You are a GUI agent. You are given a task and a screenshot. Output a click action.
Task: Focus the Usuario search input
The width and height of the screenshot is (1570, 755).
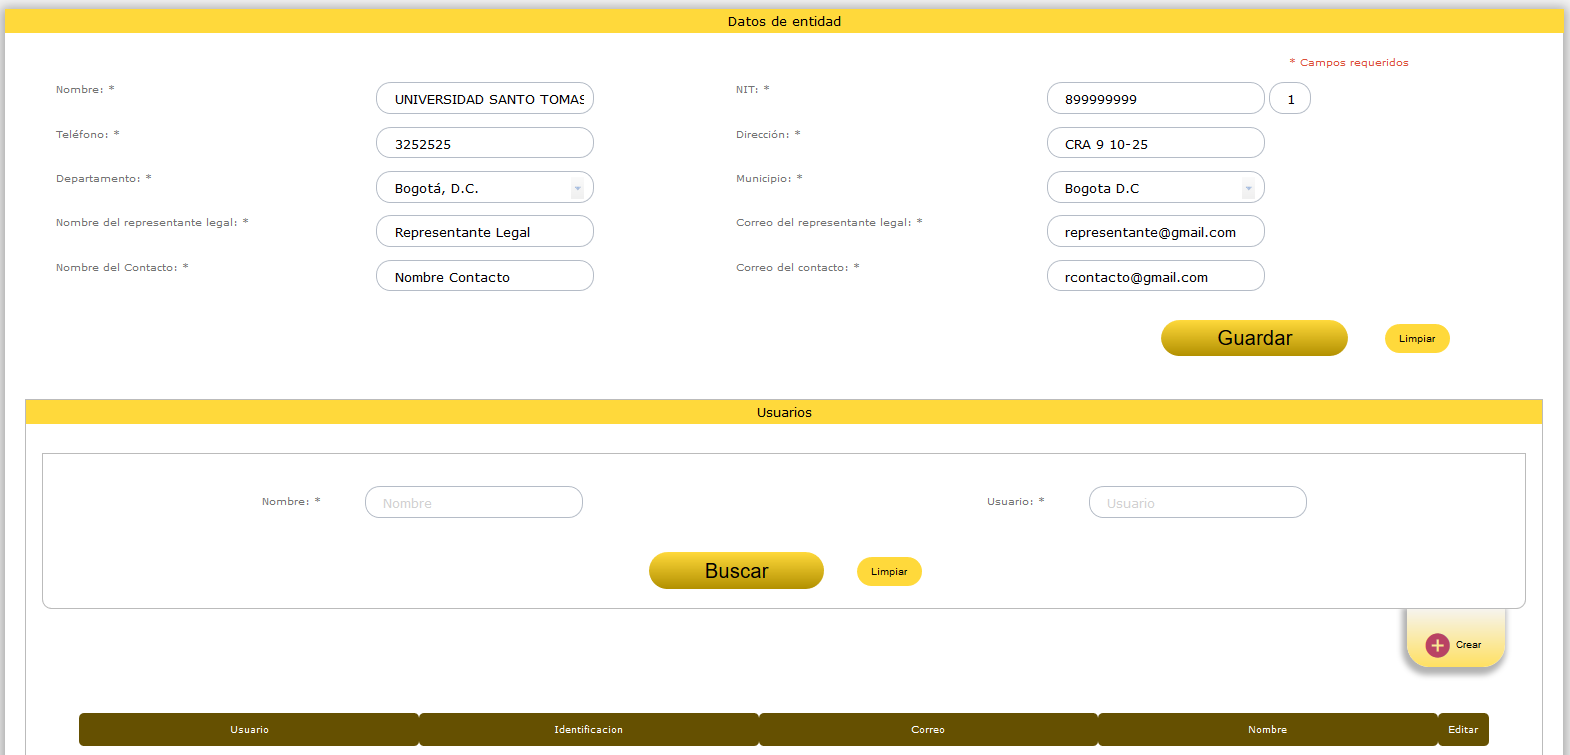[1197, 503]
